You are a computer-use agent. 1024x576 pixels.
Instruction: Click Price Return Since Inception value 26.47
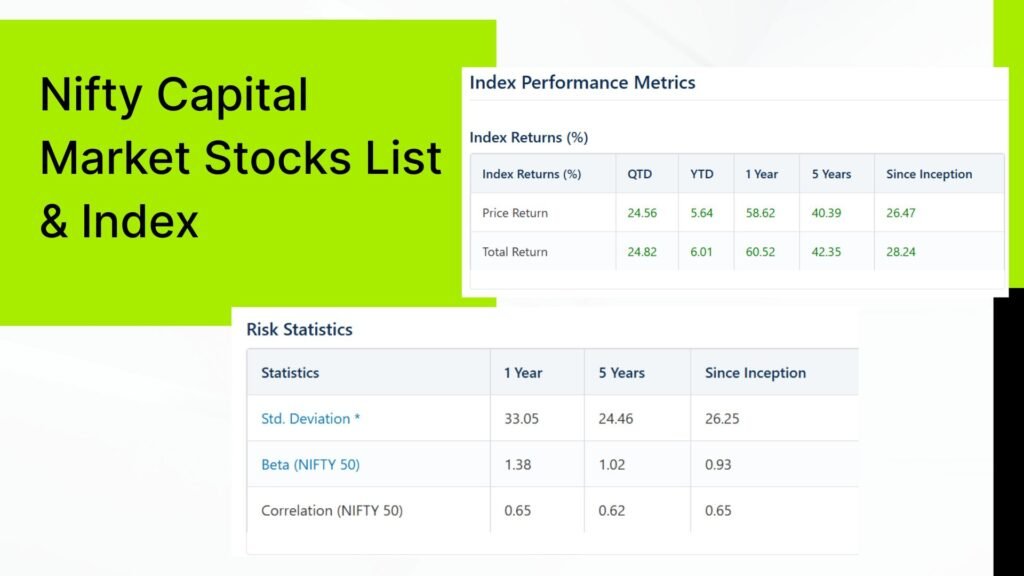click(x=901, y=213)
